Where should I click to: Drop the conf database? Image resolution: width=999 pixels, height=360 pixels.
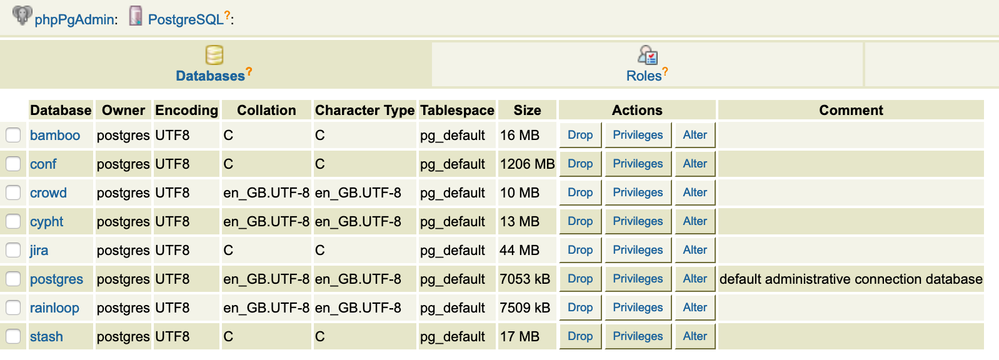pos(580,164)
